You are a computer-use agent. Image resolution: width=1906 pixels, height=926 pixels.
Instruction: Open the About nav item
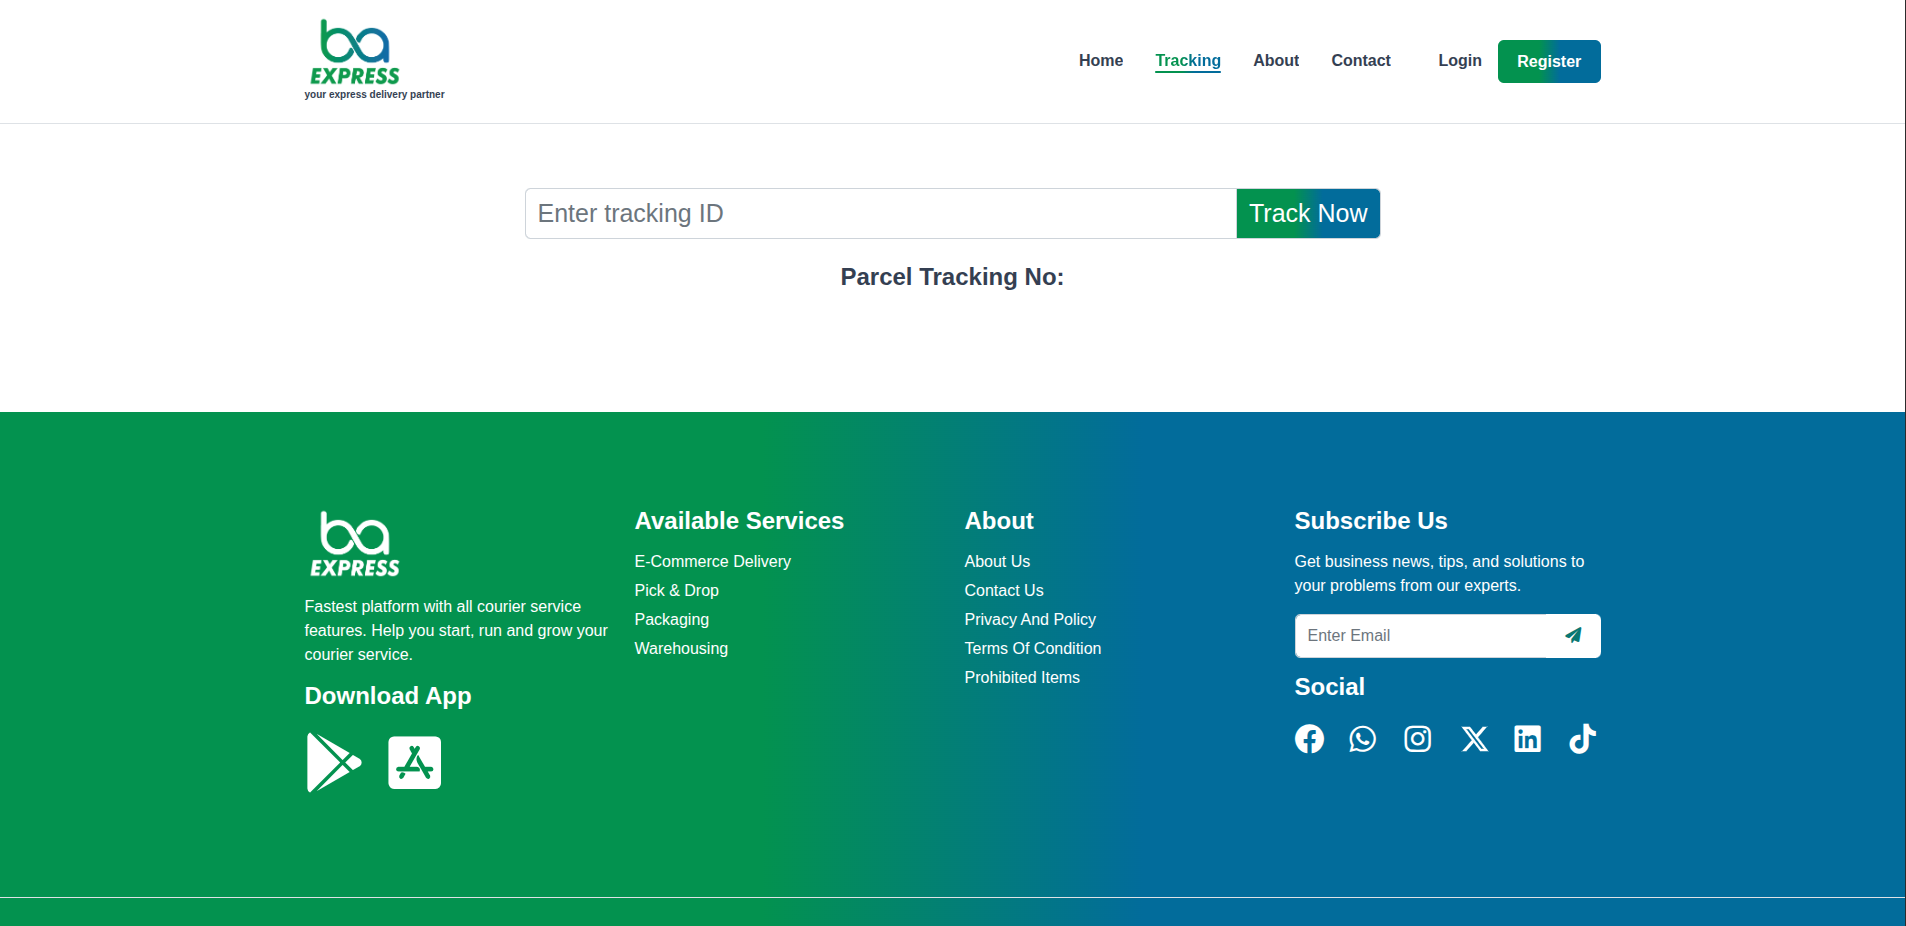1276,61
